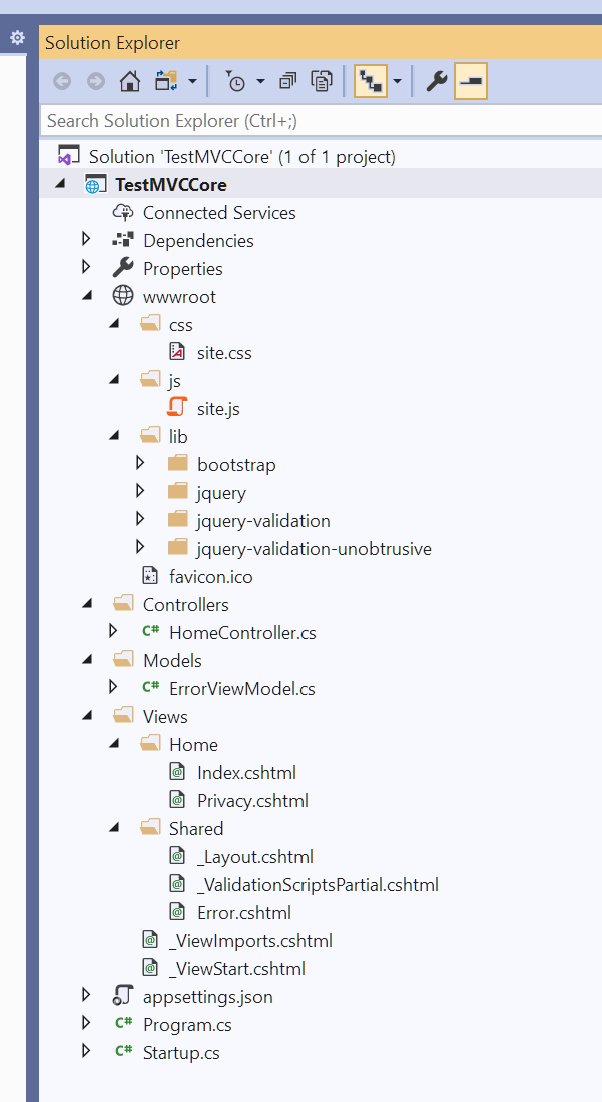The width and height of the screenshot is (602, 1102).
Task: Click the Back navigation arrow
Action: (x=60, y=79)
